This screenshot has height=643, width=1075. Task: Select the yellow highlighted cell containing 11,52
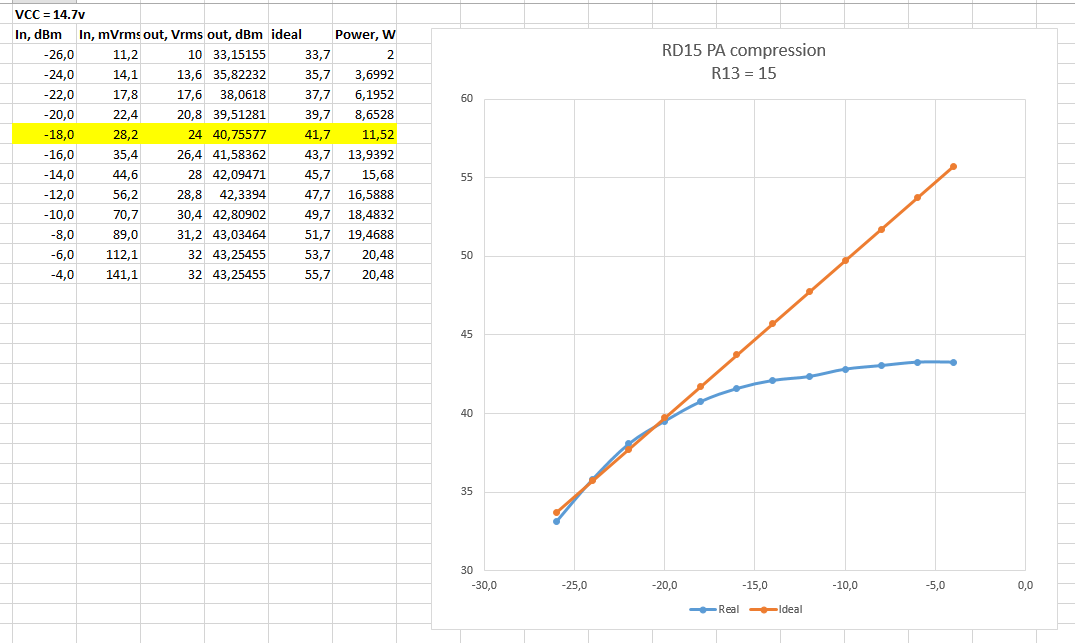365,133
